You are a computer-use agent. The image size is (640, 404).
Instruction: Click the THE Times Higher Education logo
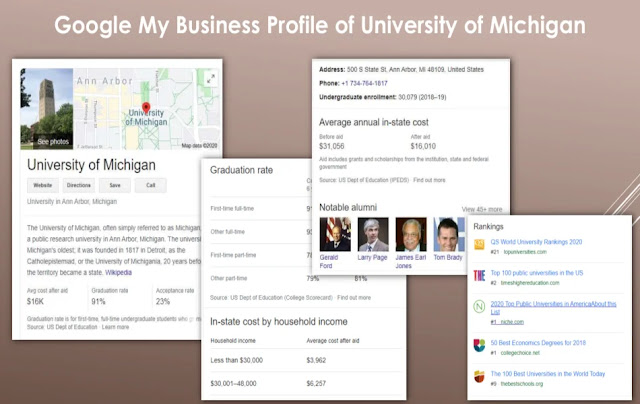click(479, 275)
